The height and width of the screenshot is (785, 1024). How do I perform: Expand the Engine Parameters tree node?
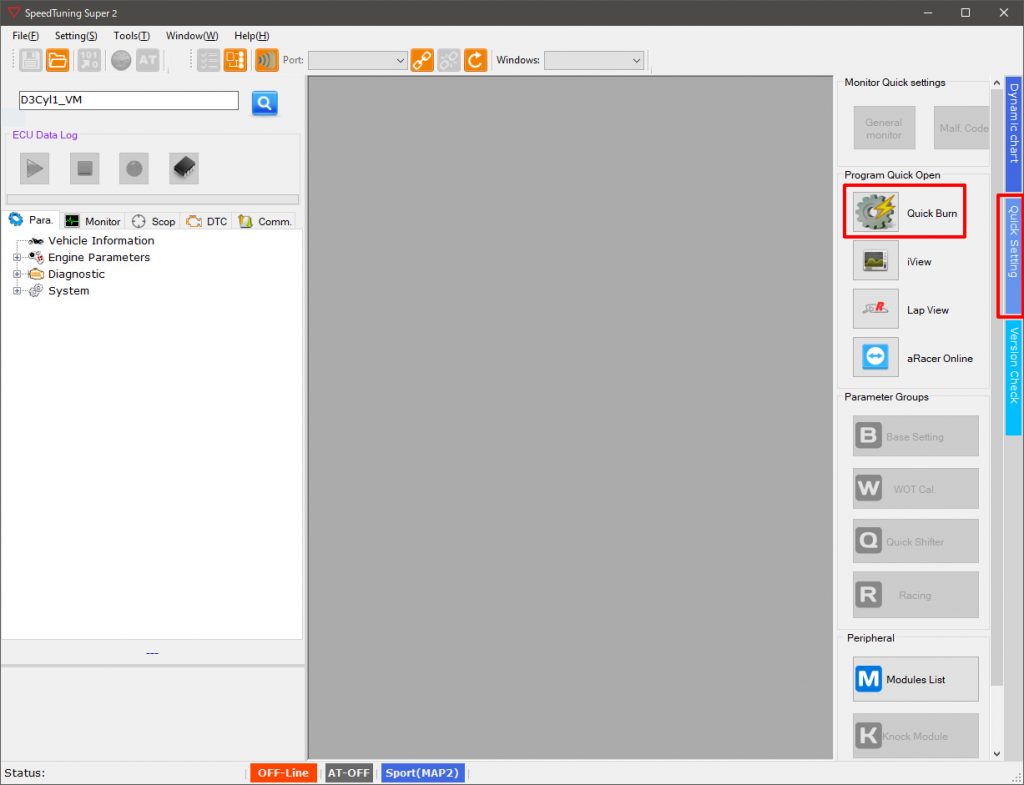tap(17, 257)
